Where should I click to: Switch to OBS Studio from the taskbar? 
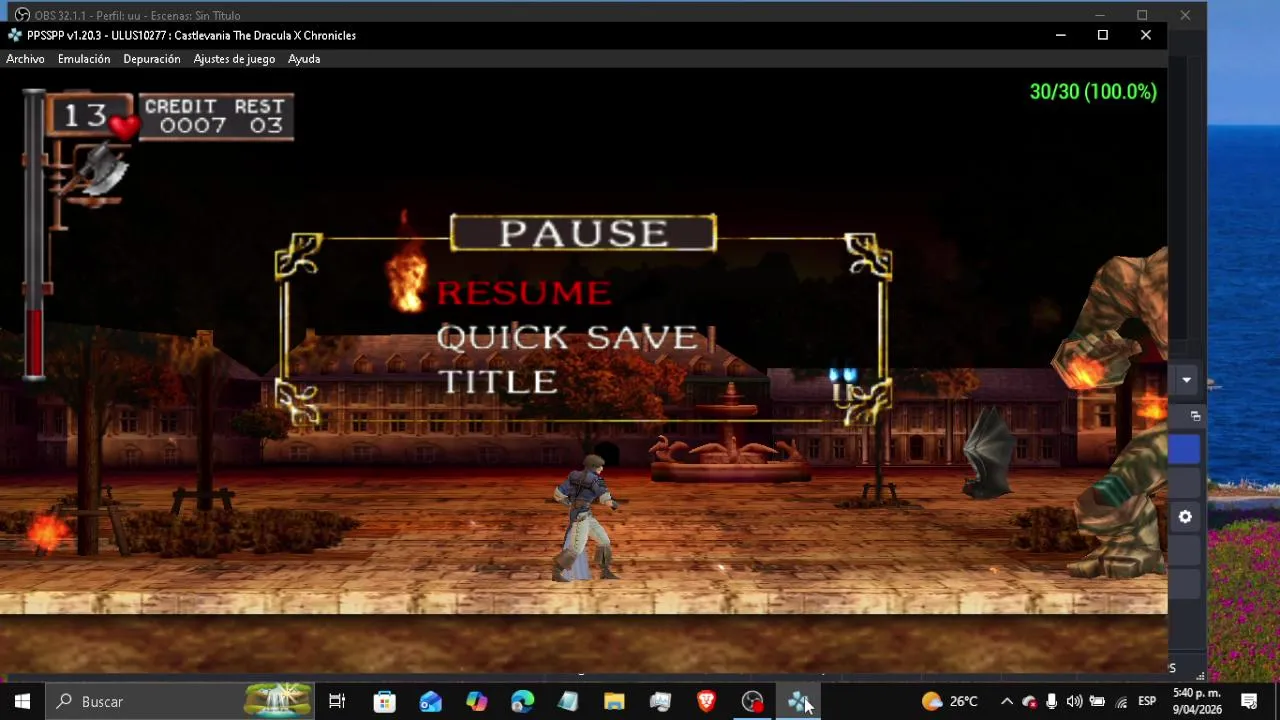(752, 701)
